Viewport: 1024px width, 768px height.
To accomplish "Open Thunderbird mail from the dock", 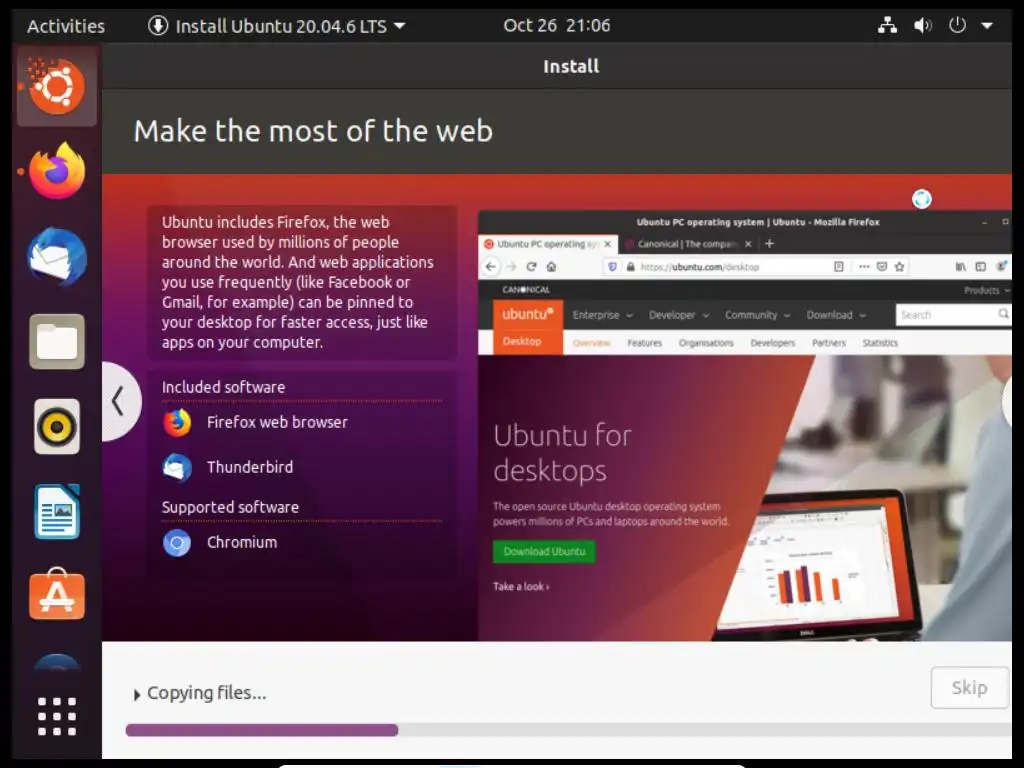I will 57,256.
